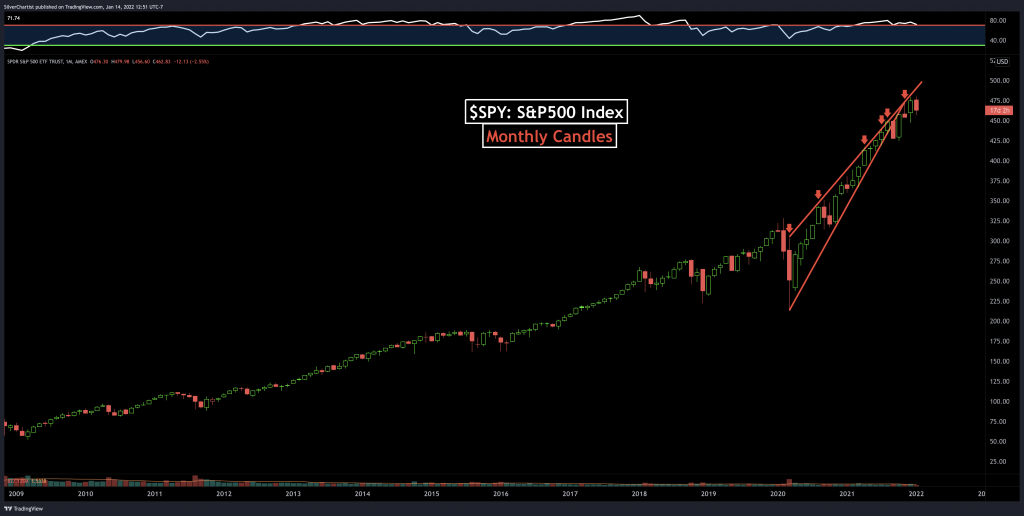Click the 2018 label on time axis
This screenshot has width=1024, height=516.
pyautogui.click(x=639, y=494)
